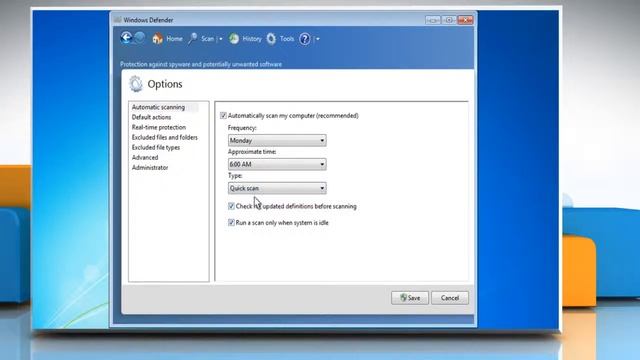Select Administrator in options list

[x=150, y=167]
